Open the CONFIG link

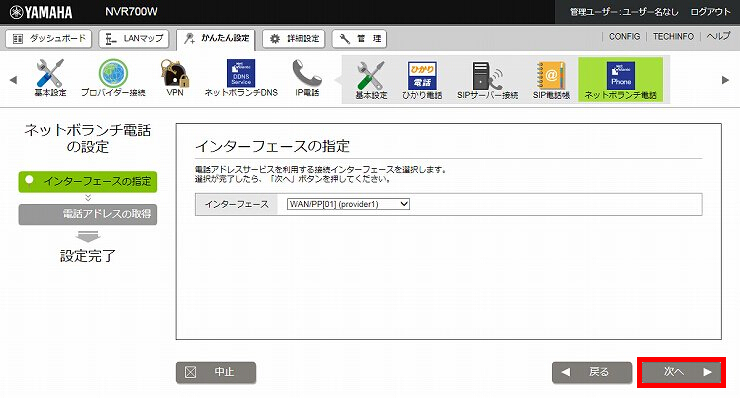pyautogui.click(x=624, y=36)
